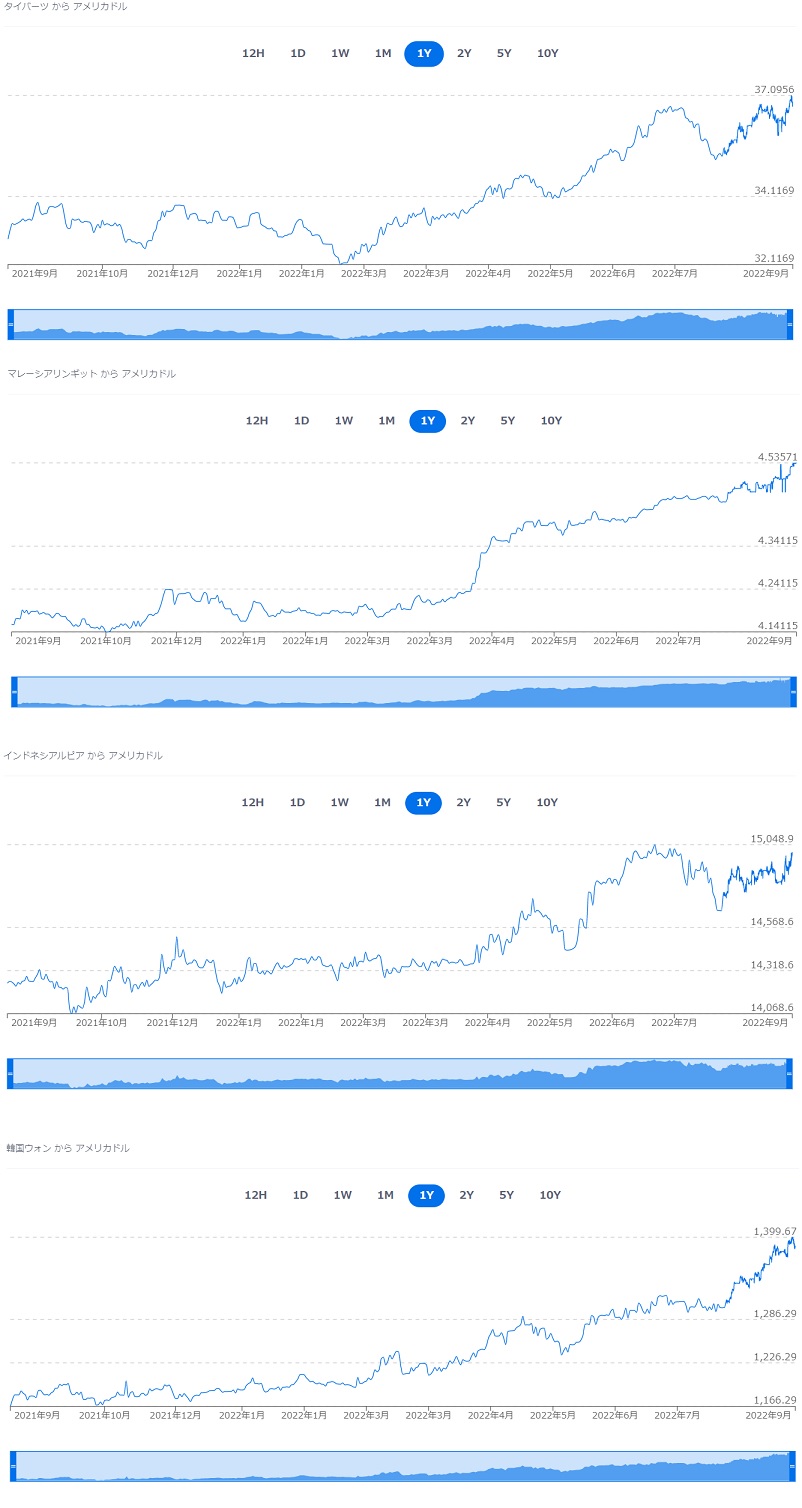Set Malaysian Ringgit chart to 1D range
The image size is (802, 1508).
point(301,421)
